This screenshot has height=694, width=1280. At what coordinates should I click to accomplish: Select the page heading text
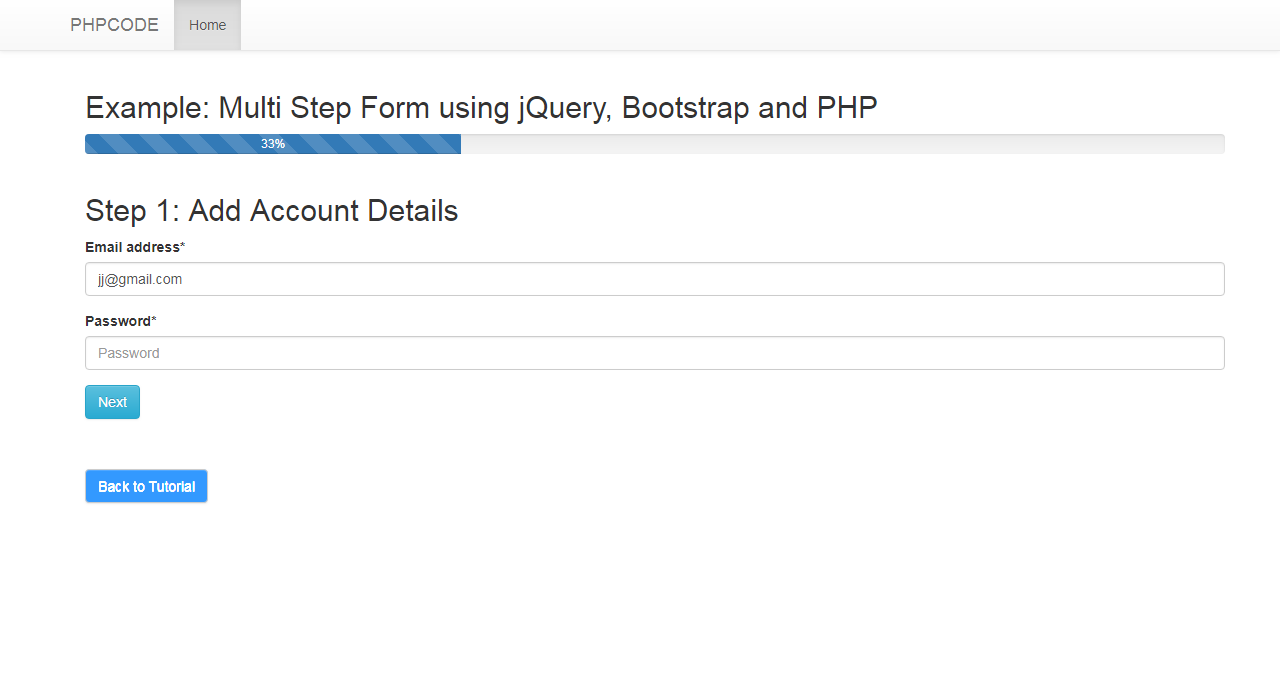[481, 107]
